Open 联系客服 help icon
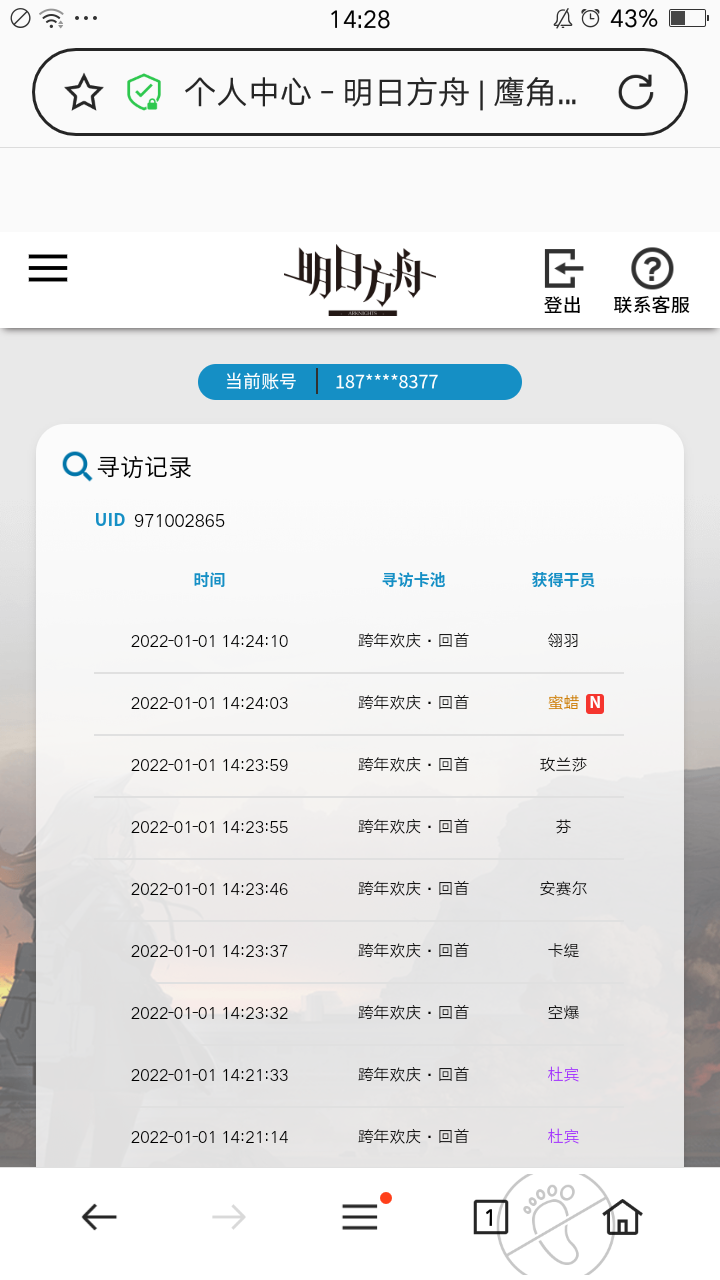720x1280 pixels. (652, 281)
